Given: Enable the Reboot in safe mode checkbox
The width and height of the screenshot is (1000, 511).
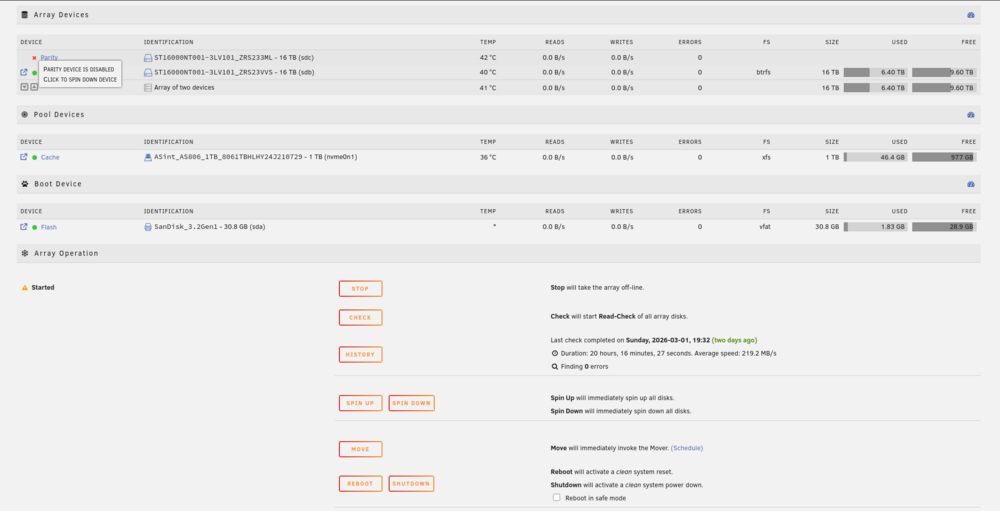Looking at the screenshot, I should (x=556, y=497).
